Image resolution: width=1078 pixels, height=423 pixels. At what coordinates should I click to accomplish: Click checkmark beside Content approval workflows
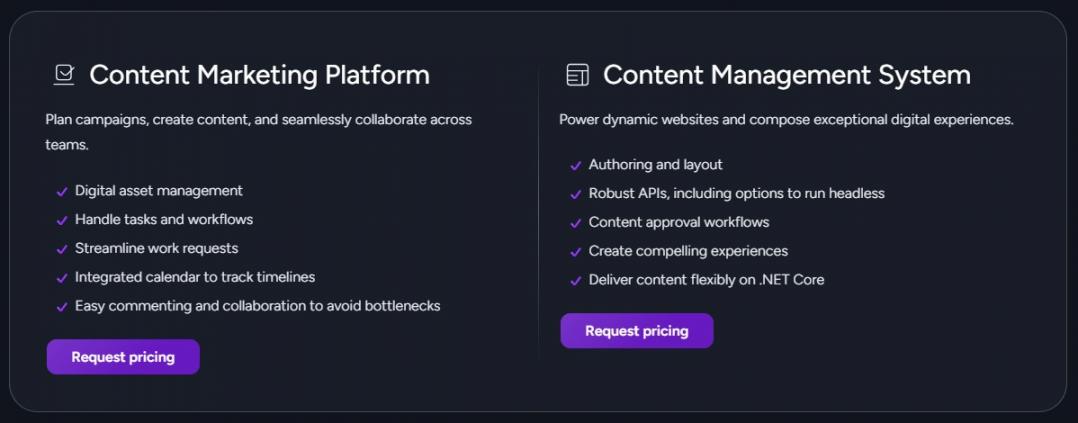[x=575, y=223]
